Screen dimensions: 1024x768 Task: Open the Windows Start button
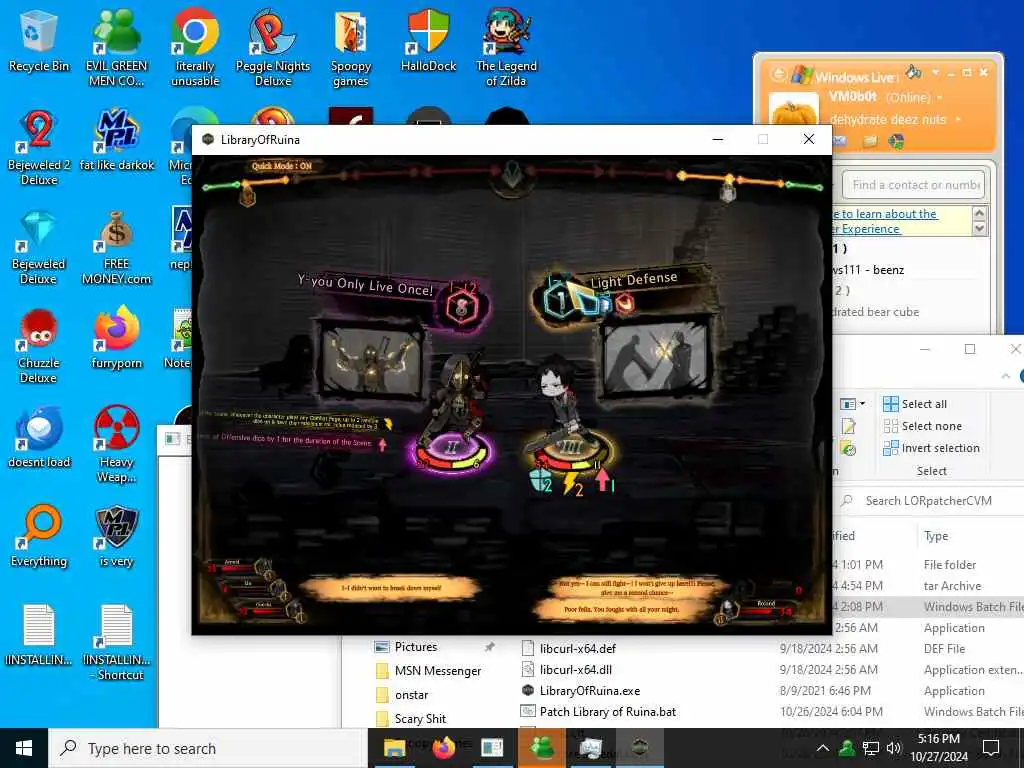[24, 748]
